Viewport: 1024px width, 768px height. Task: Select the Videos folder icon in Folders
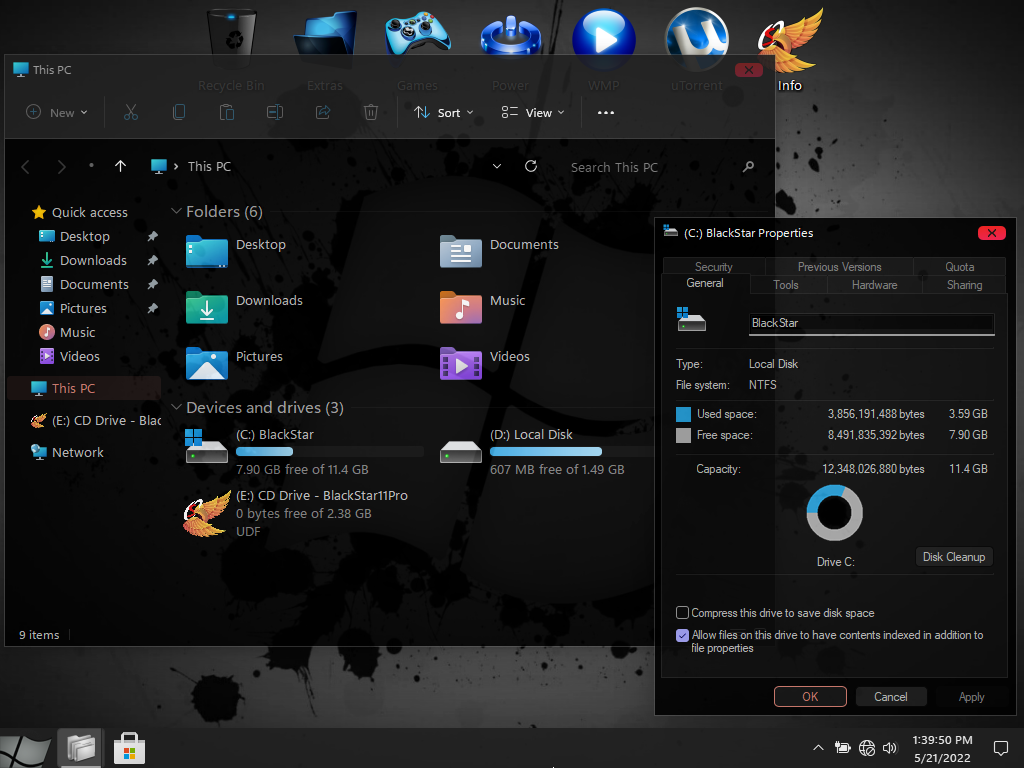tap(460, 363)
